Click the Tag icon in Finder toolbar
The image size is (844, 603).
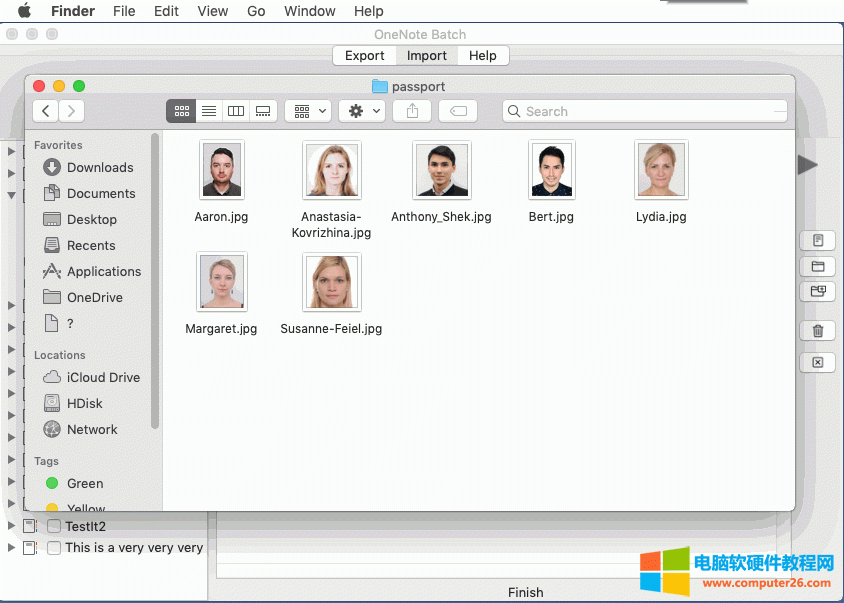click(x=457, y=111)
